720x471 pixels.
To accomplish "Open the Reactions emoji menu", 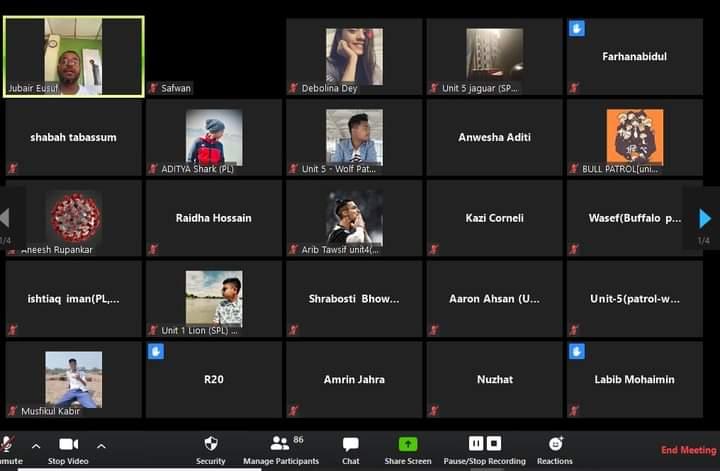I will pyautogui.click(x=555, y=444).
